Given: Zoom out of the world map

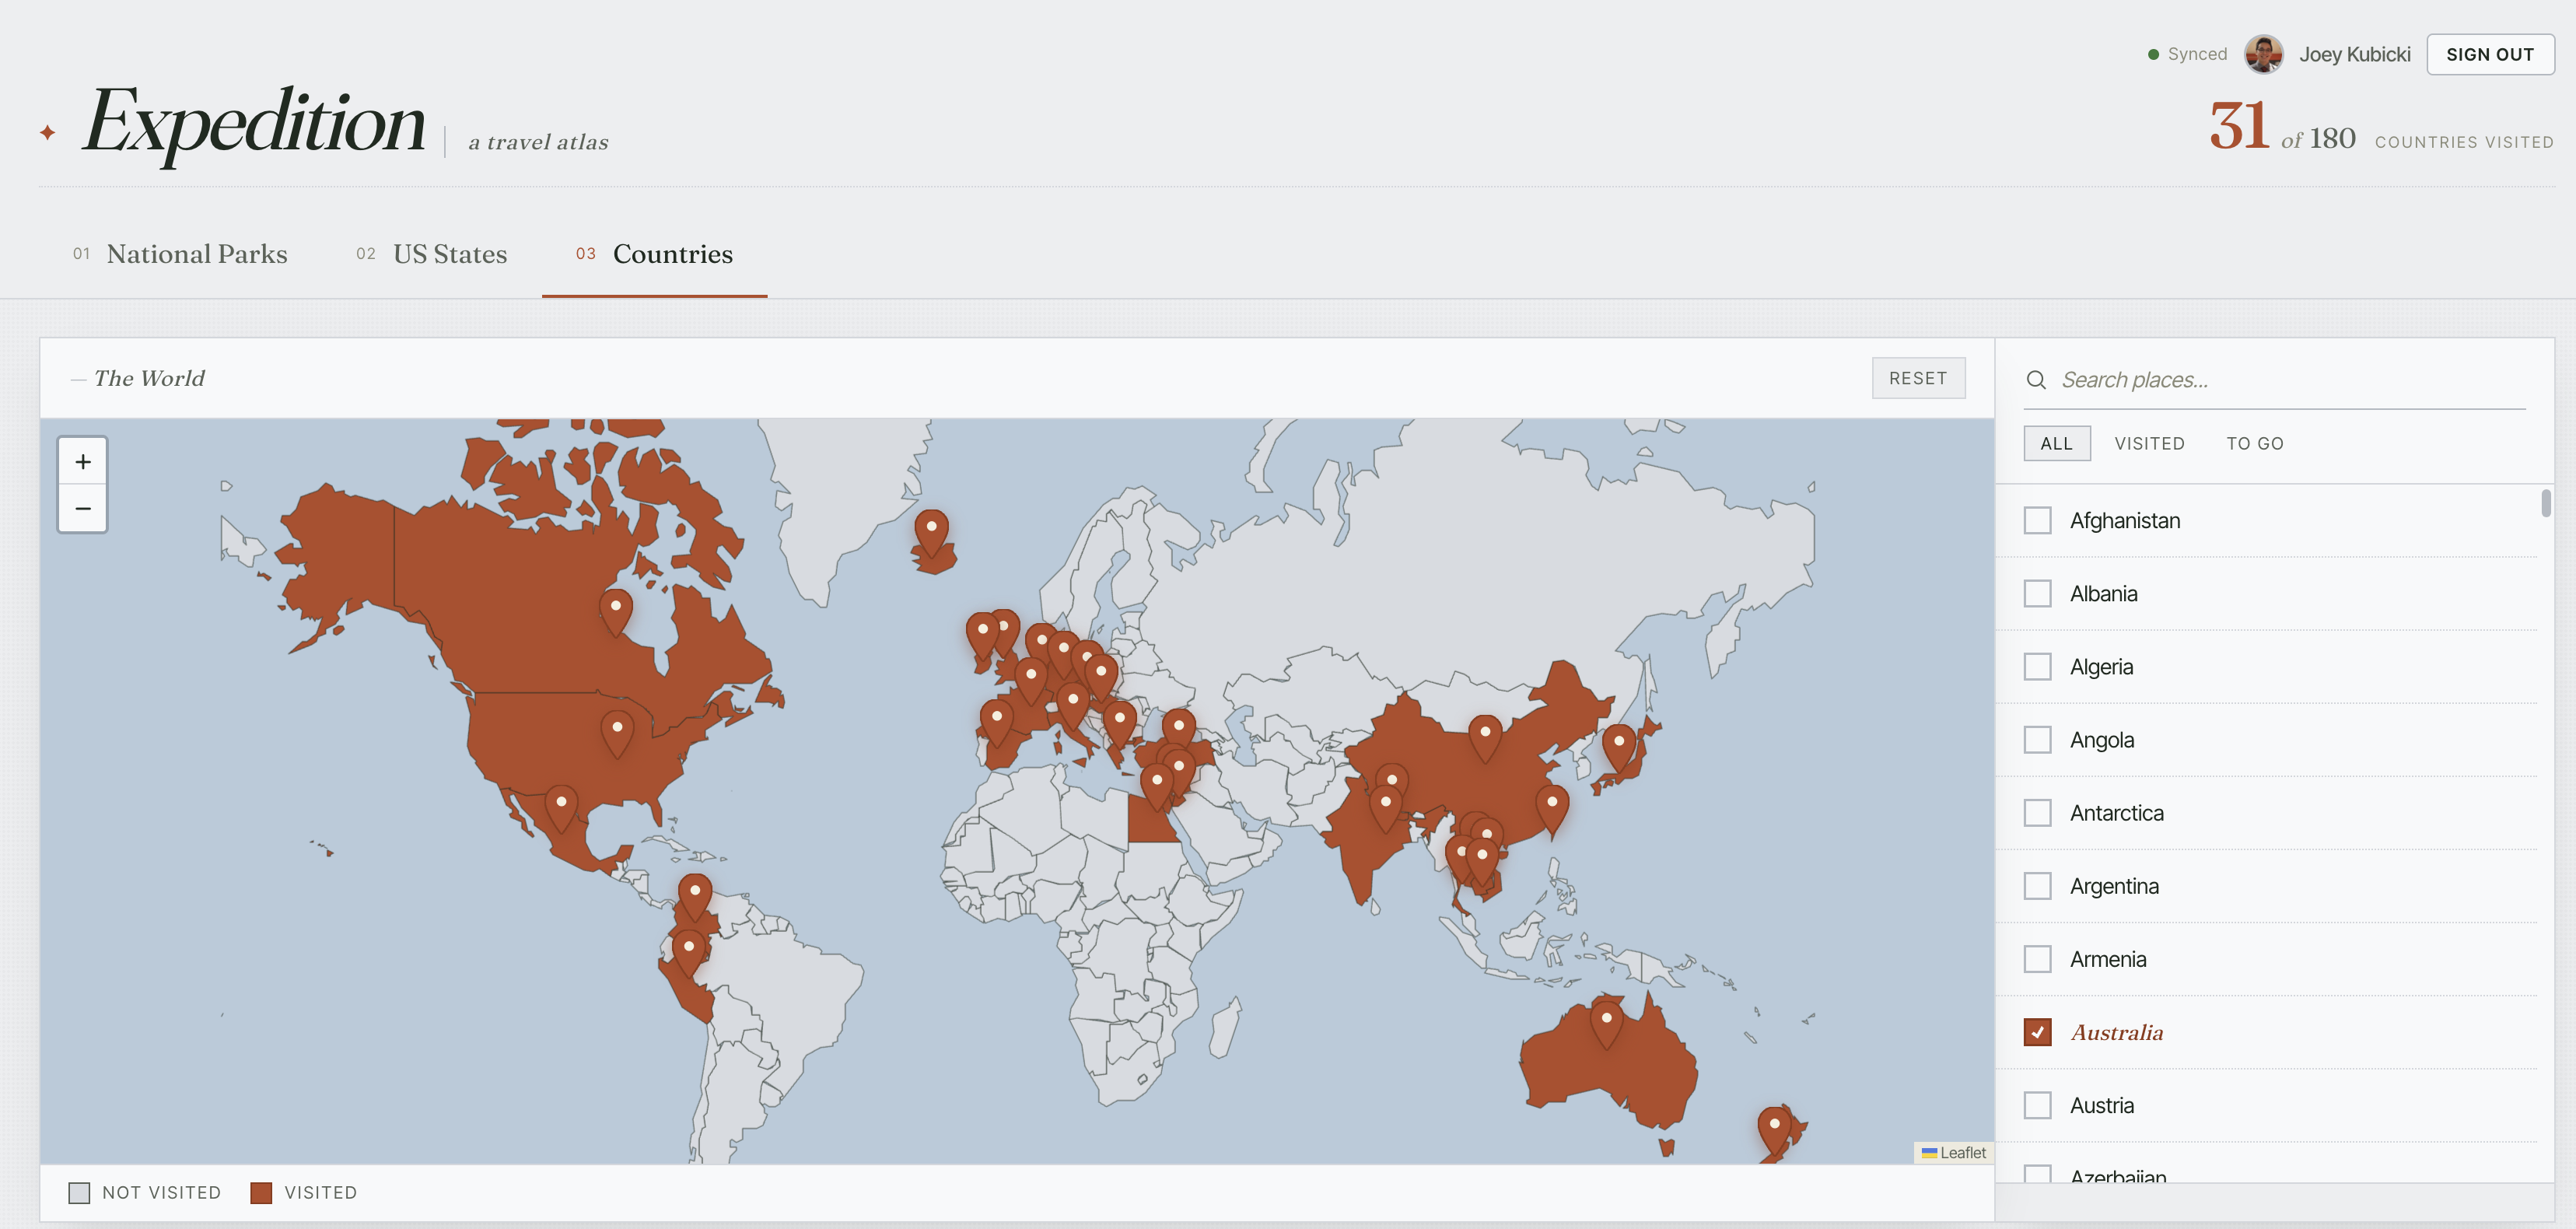Looking at the screenshot, I should 83,508.
